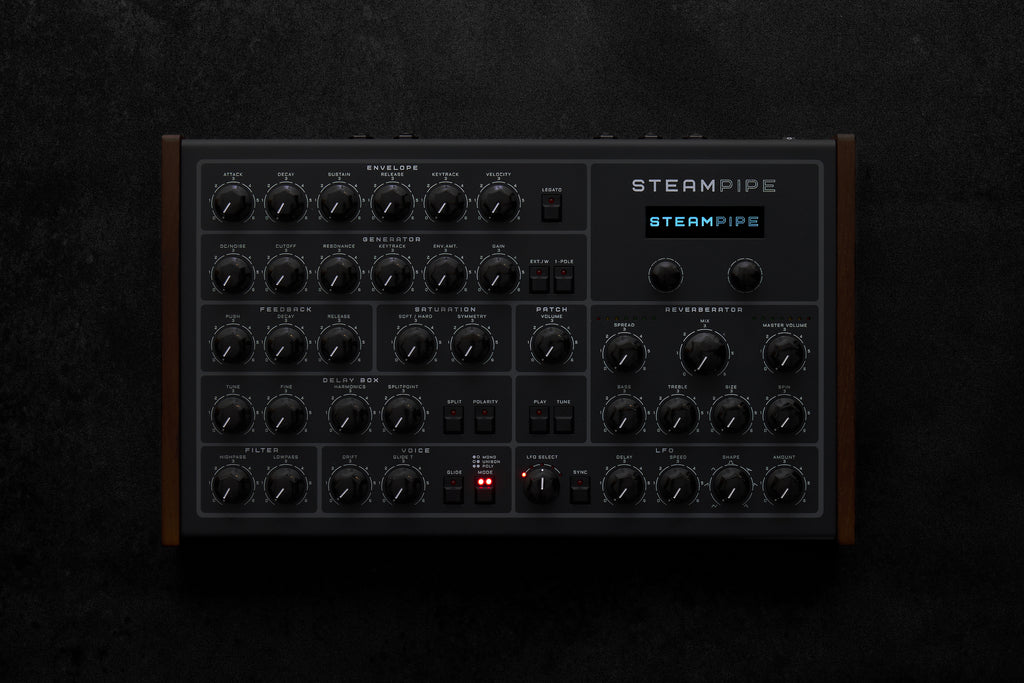Toggle the Polarity switch
The image size is (1024, 683).
coord(485,420)
